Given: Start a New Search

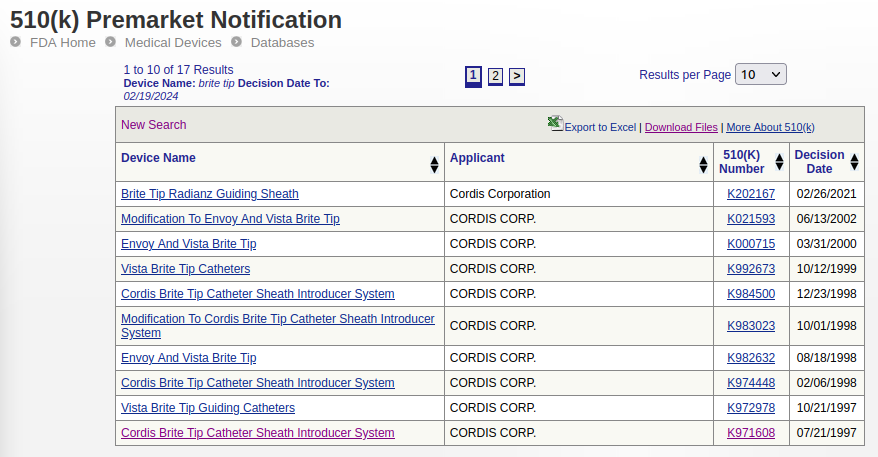Looking at the screenshot, I should coord(153,125).
